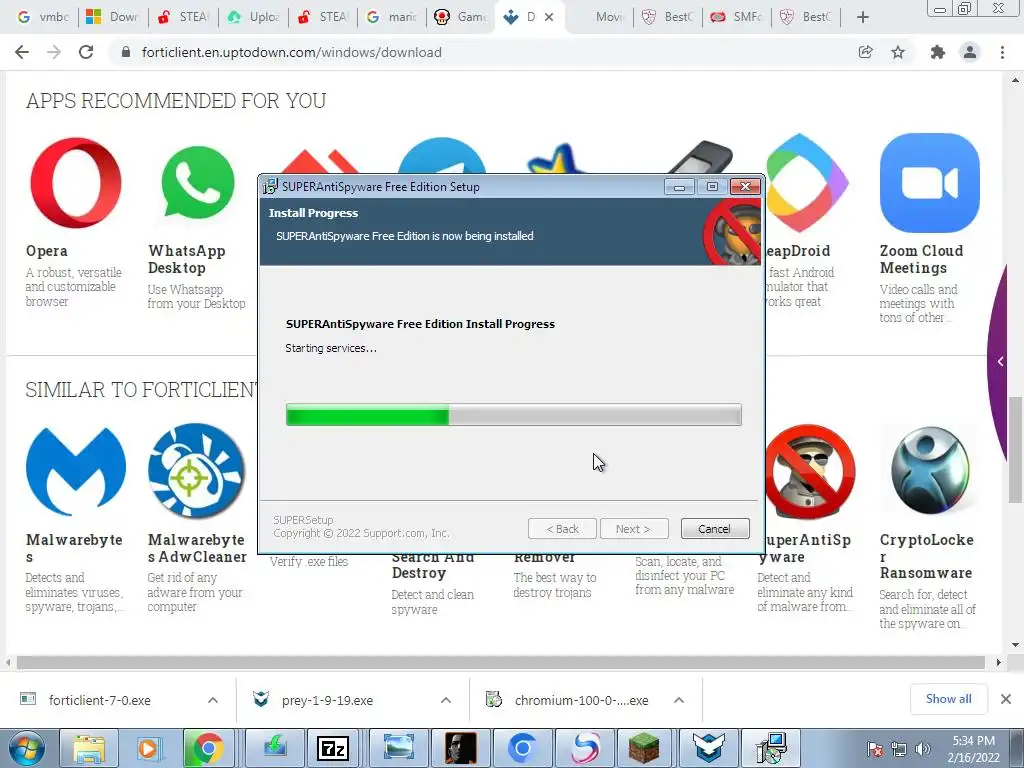Expand the forticlient-7-0.exe download options
Screen dimensions: 1024x768
pos(213,700)
